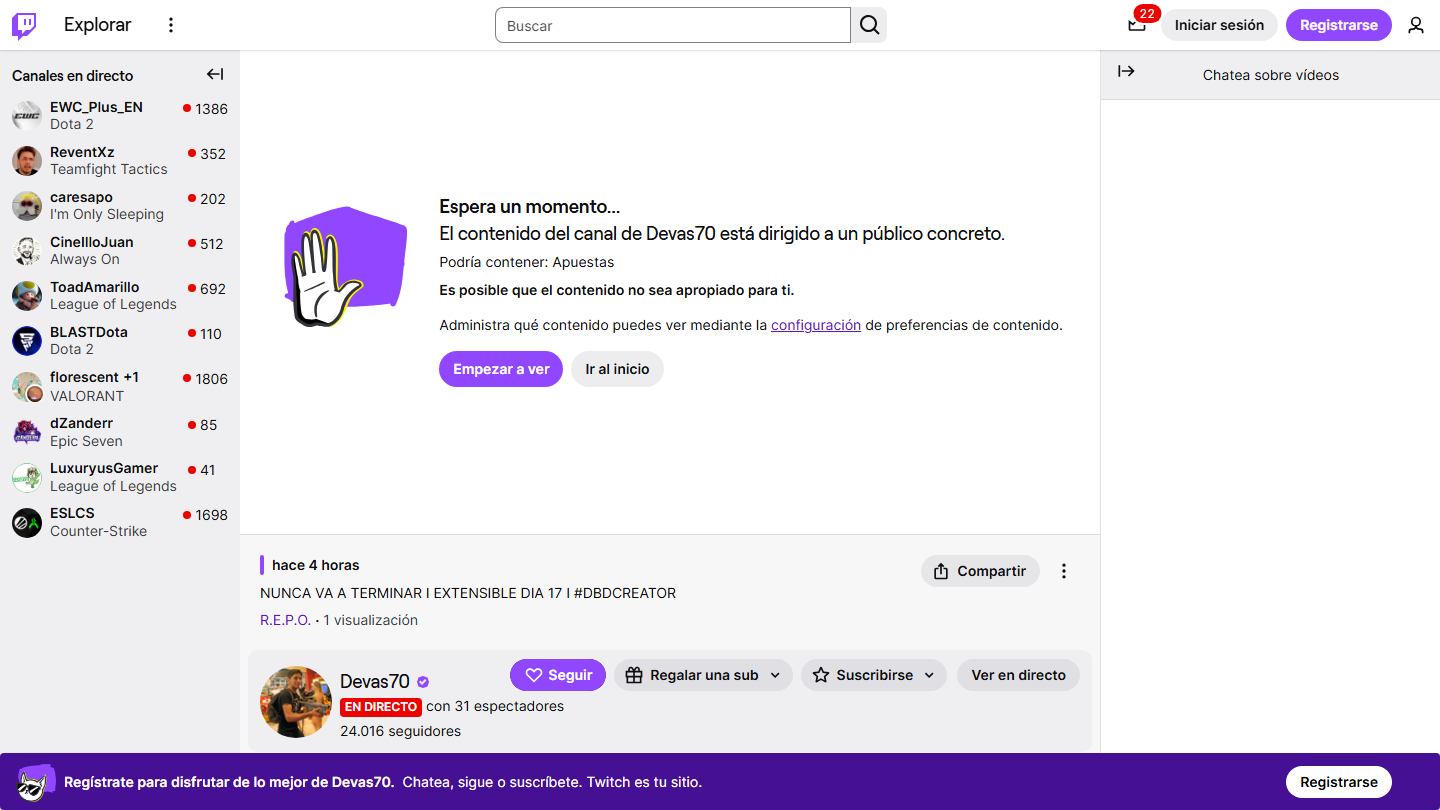Collapse the Canales en directo sidebar
The image size is (1440, 810).
click(215, 74)
